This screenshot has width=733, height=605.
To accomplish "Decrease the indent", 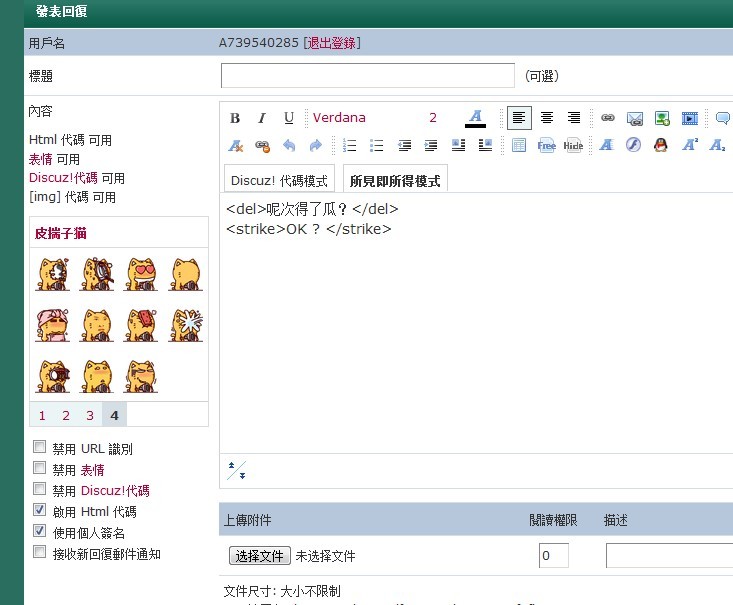I will click(404, 145).
